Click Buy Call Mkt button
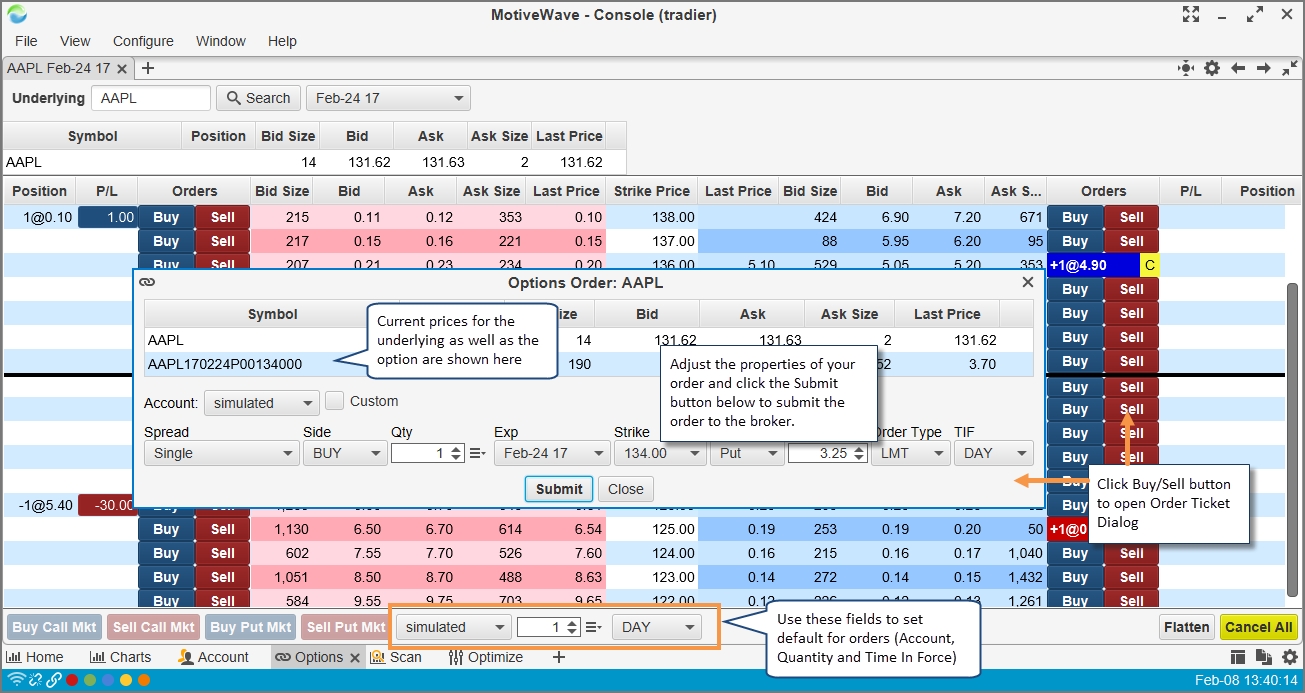Image resolution: width=1305 pixels, height=693 pixels. point(54,627)
